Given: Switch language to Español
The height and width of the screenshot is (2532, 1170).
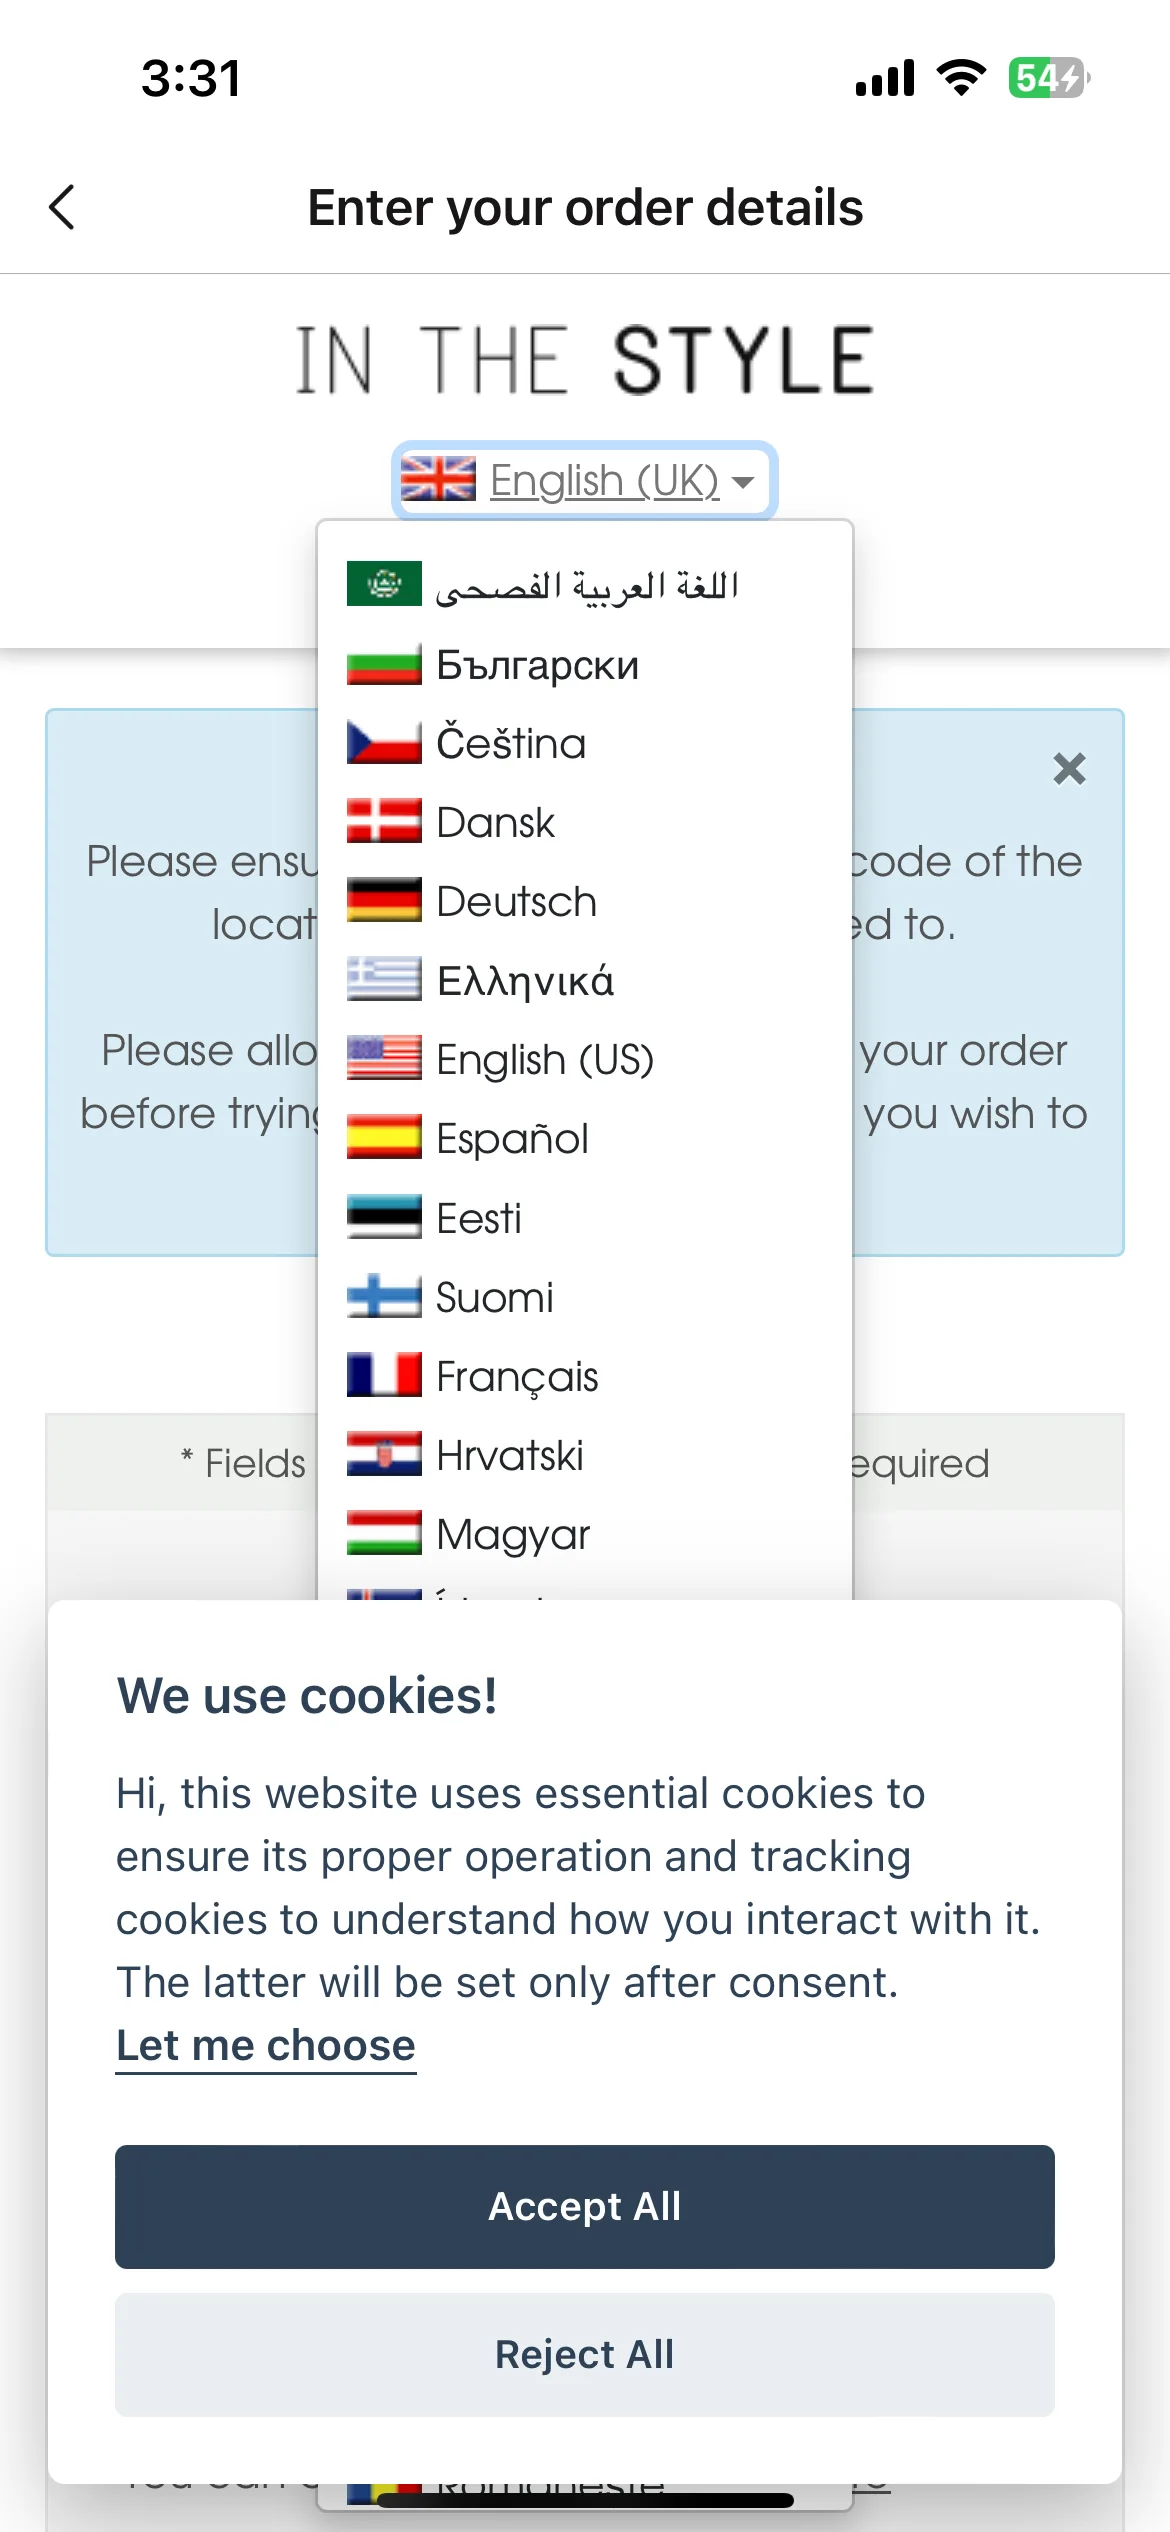Looking at the screenshot, I should 584,1139.
